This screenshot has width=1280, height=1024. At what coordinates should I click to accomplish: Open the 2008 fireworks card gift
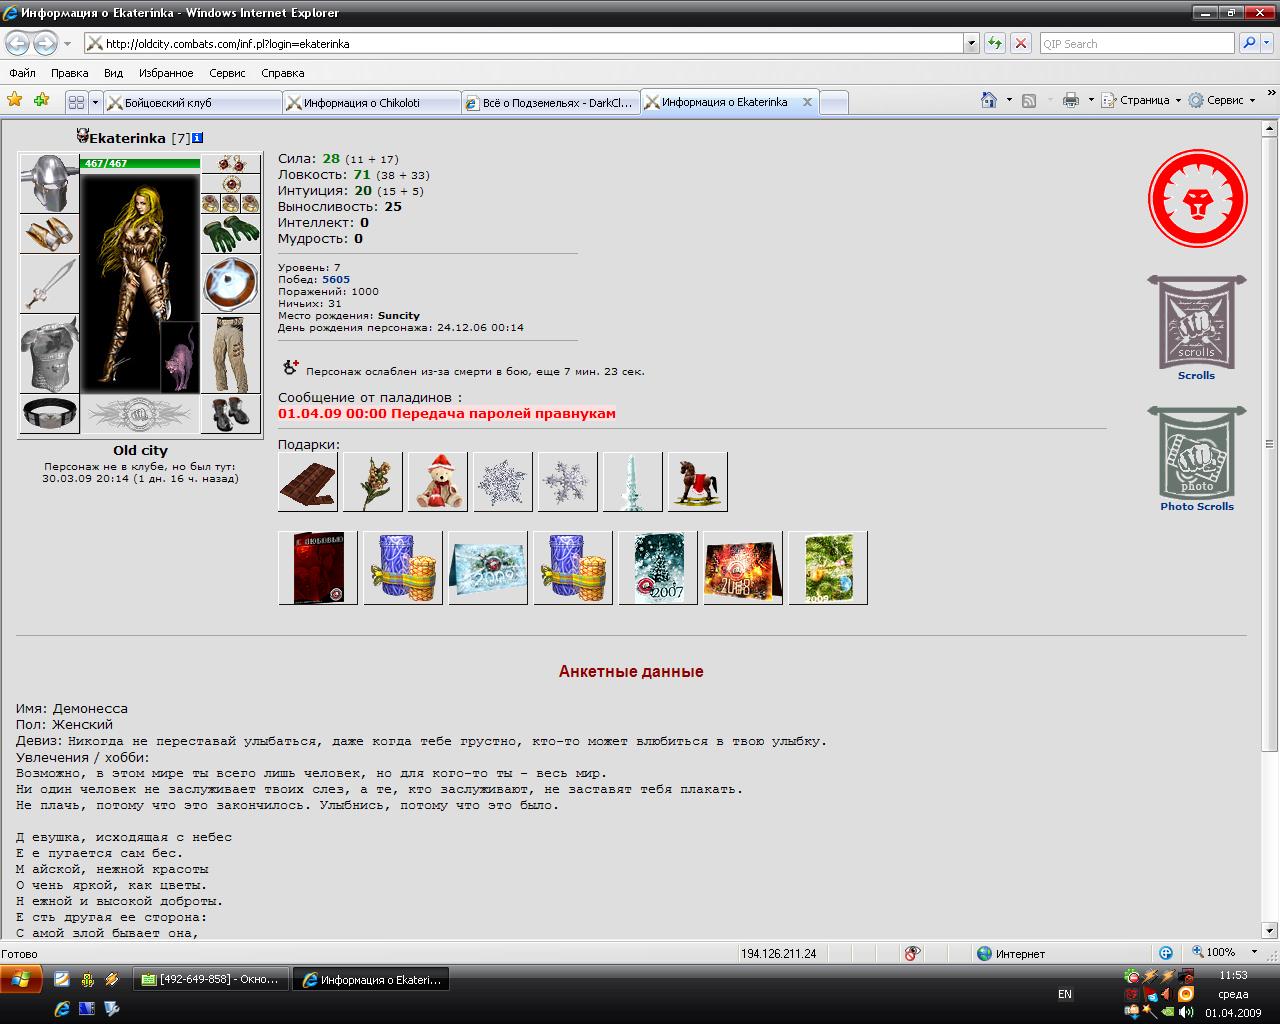(x=743, y=568)
